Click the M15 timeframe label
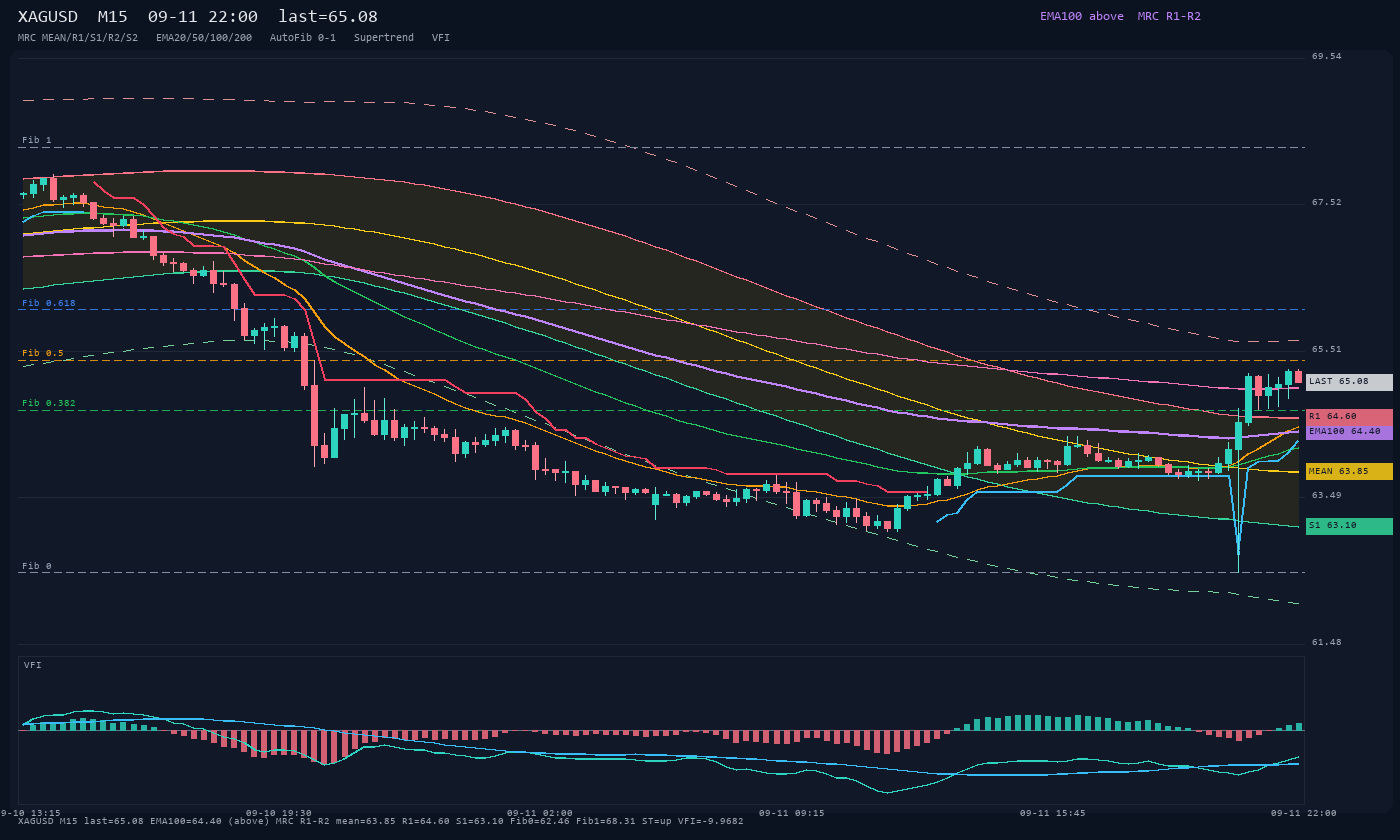The image size is (1400, 840). (113, 17)
